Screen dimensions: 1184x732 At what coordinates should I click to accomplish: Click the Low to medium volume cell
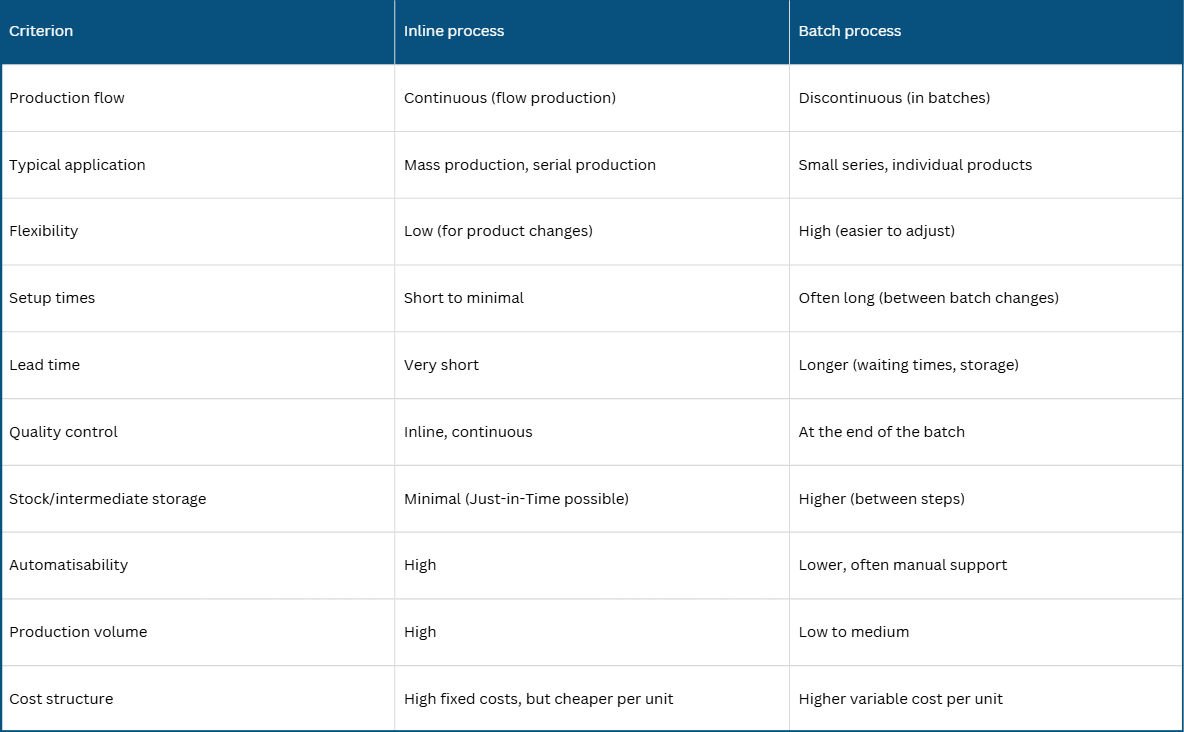pyautogui.click(x=986, y=632)
